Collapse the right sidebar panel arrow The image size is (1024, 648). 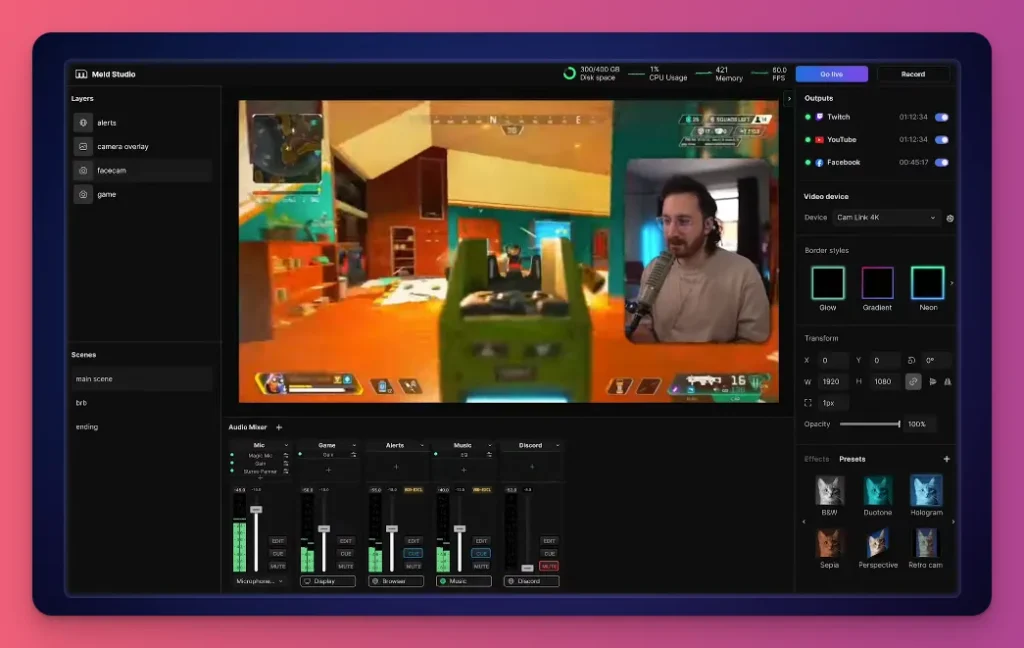[x=789, y=99]
